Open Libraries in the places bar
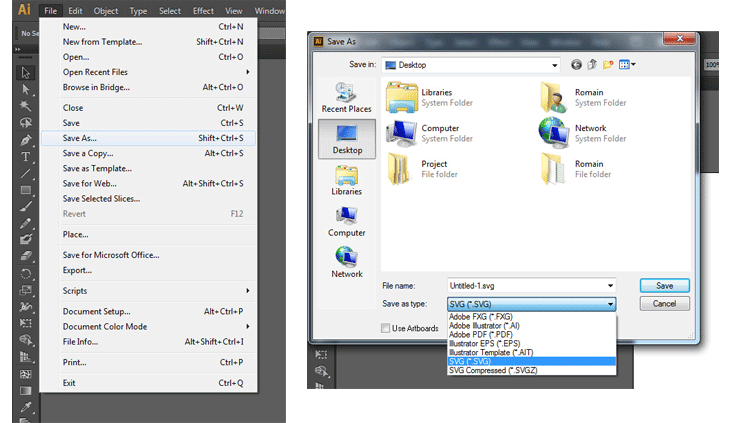This screenshot has height=423, width=730. pyautogui.click(x=346, y=180)
